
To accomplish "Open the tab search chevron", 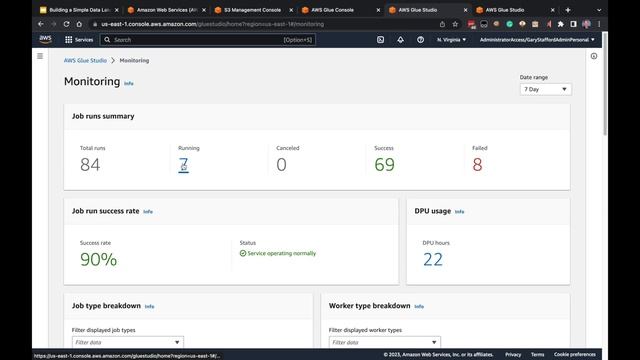I will (x=599, y=10).
